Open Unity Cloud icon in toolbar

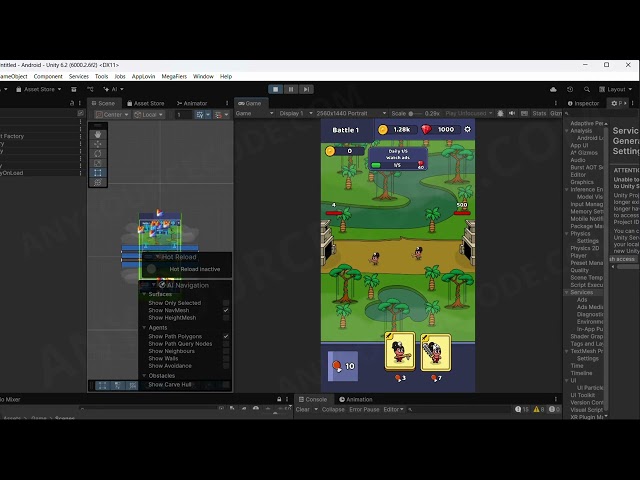pyautogui.click(x=553, y=89)
